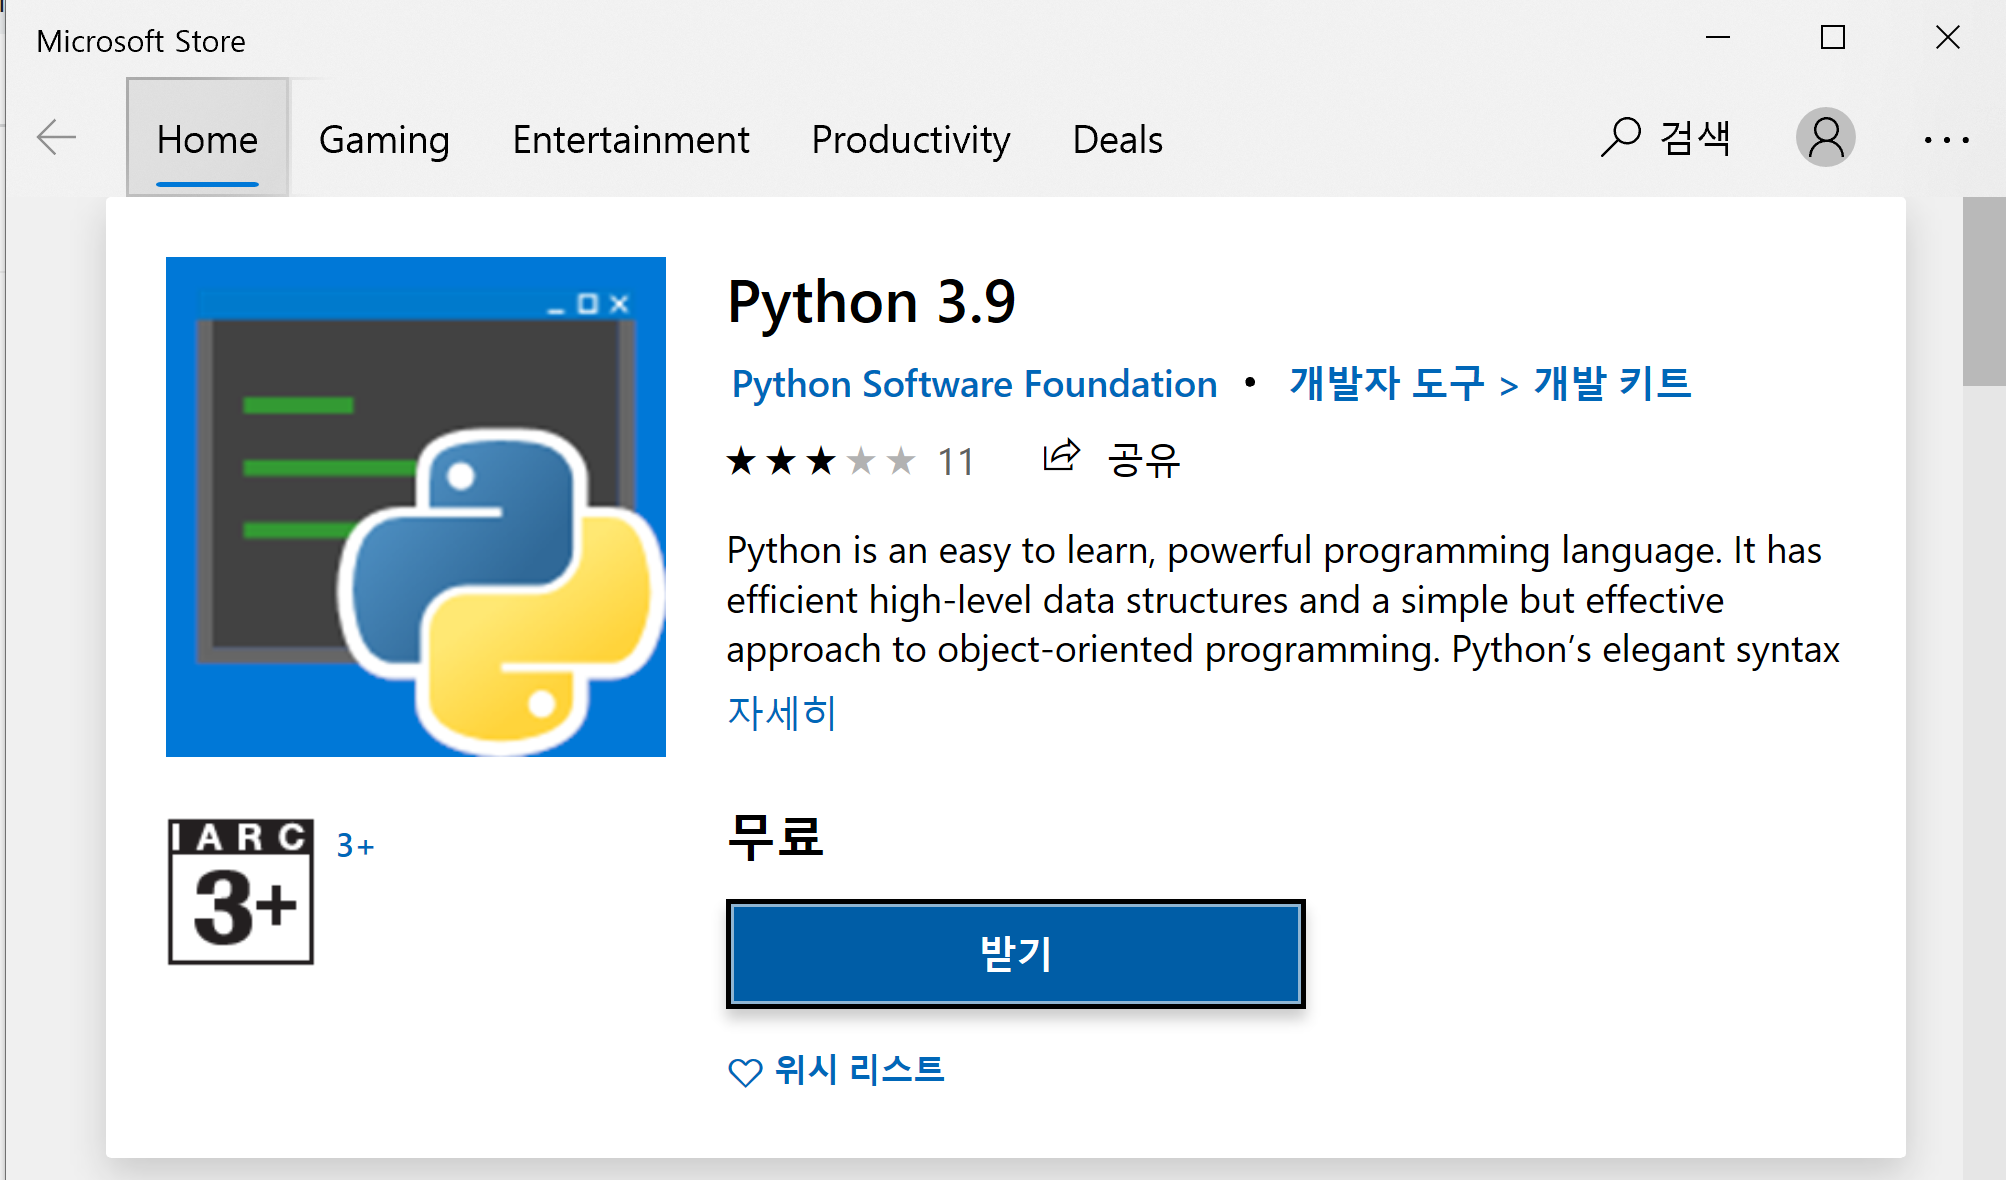2006x1180 pixels.
Task: Click the Python 3.9 app logo
Action: (x=416, y=507)
